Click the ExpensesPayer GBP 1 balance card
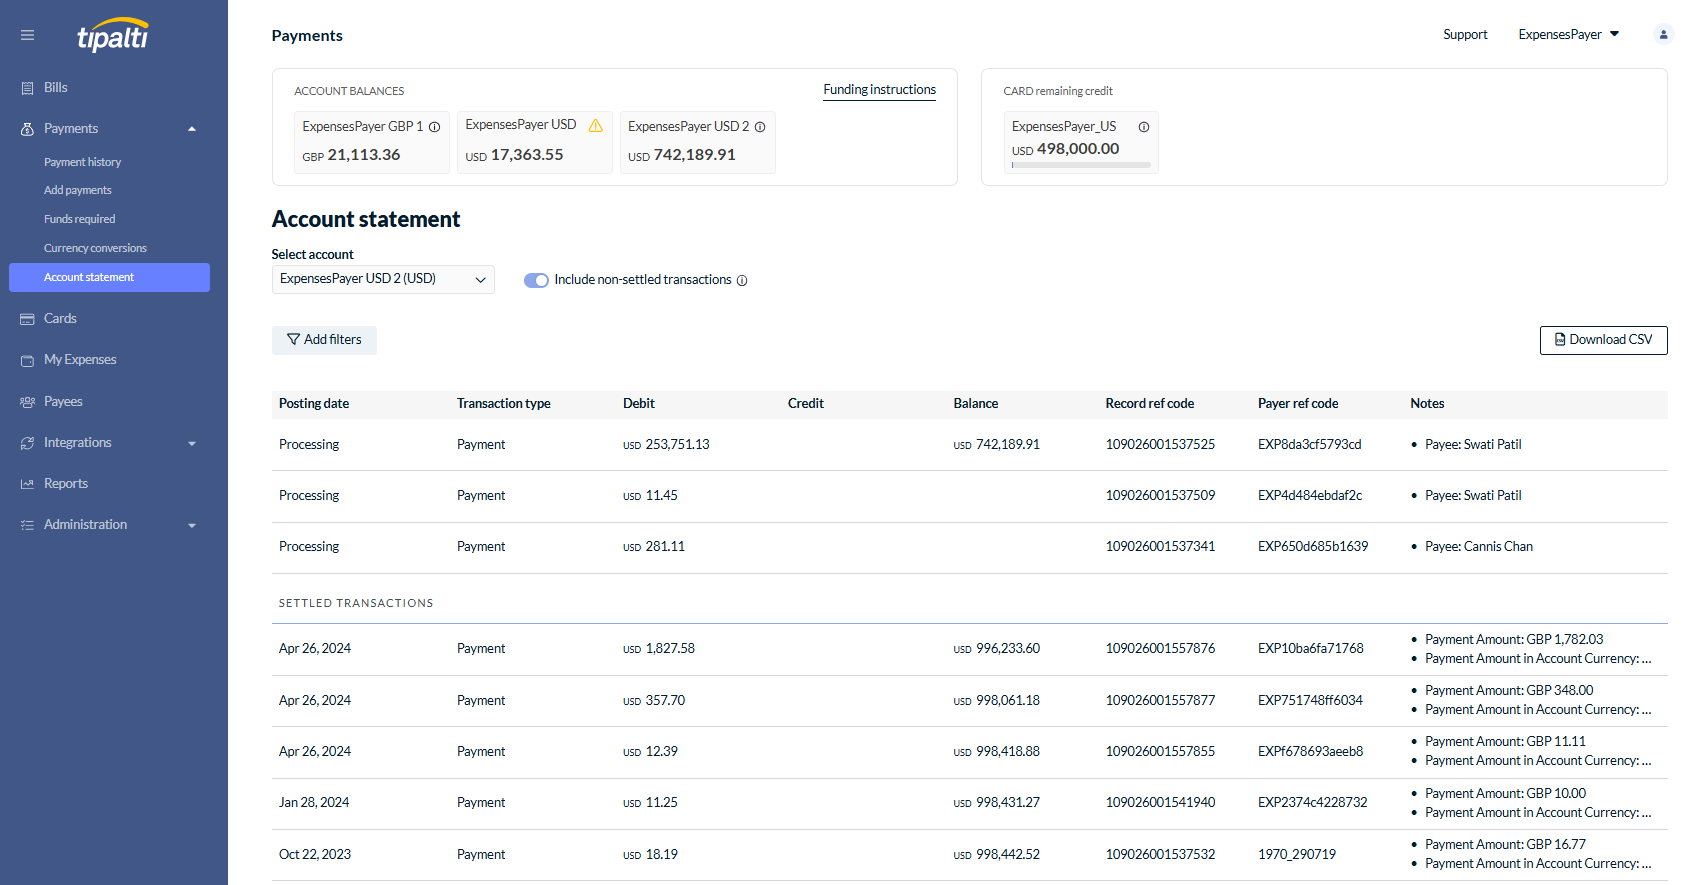Image resolution: width=1708 pixels, height=885 pixels. [371, 143]
